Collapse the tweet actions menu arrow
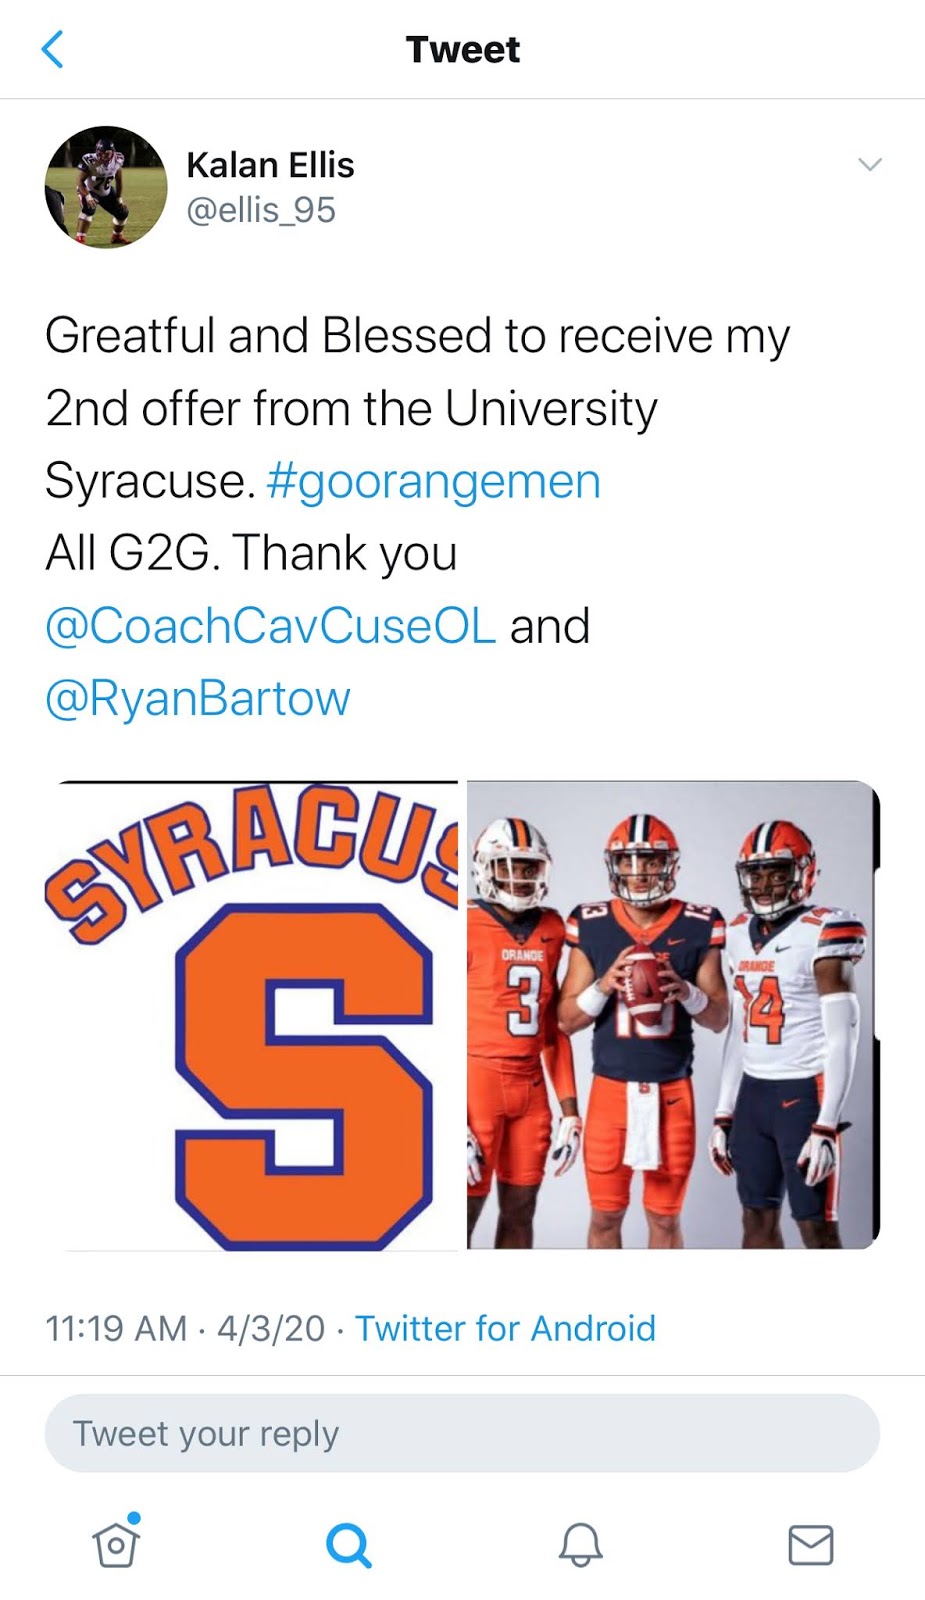The width and height of the screenshot is (925, 1600). 869,164
